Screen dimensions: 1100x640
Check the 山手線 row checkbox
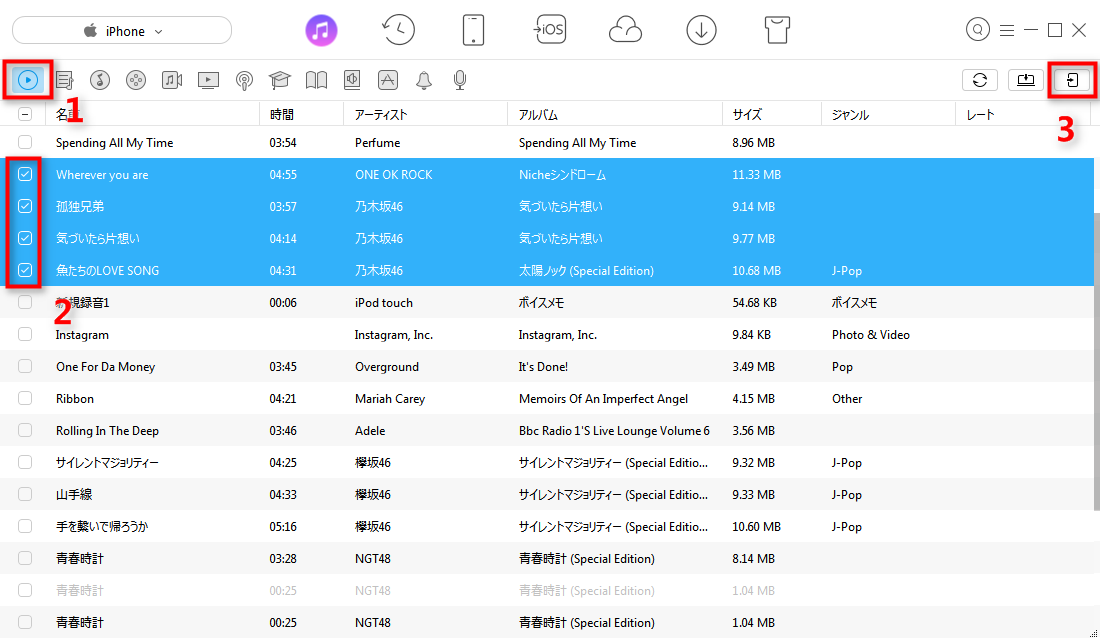(25, 495)
